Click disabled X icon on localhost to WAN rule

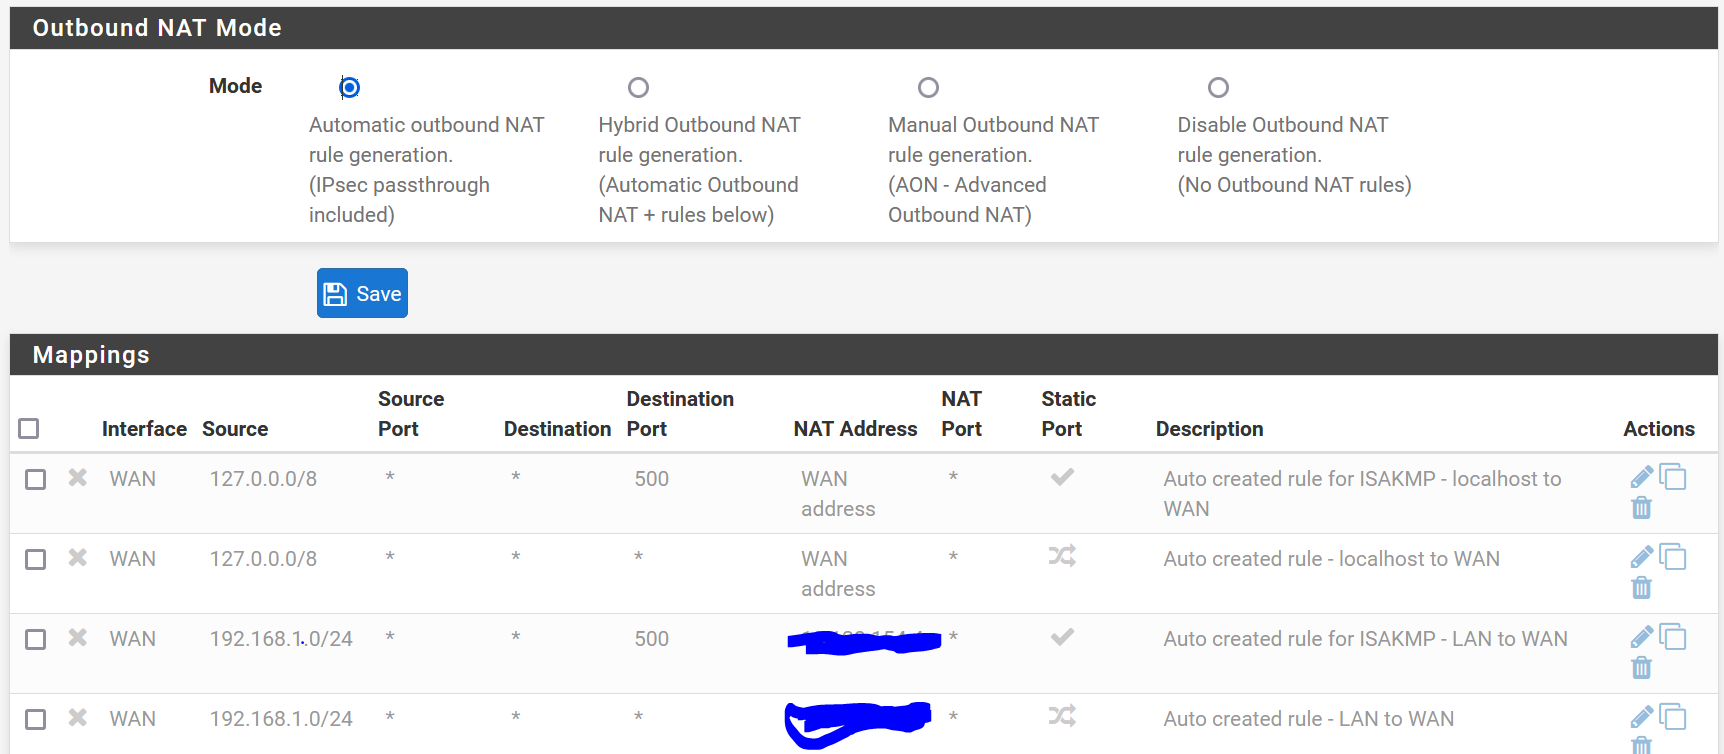click(x=77, y=557)
